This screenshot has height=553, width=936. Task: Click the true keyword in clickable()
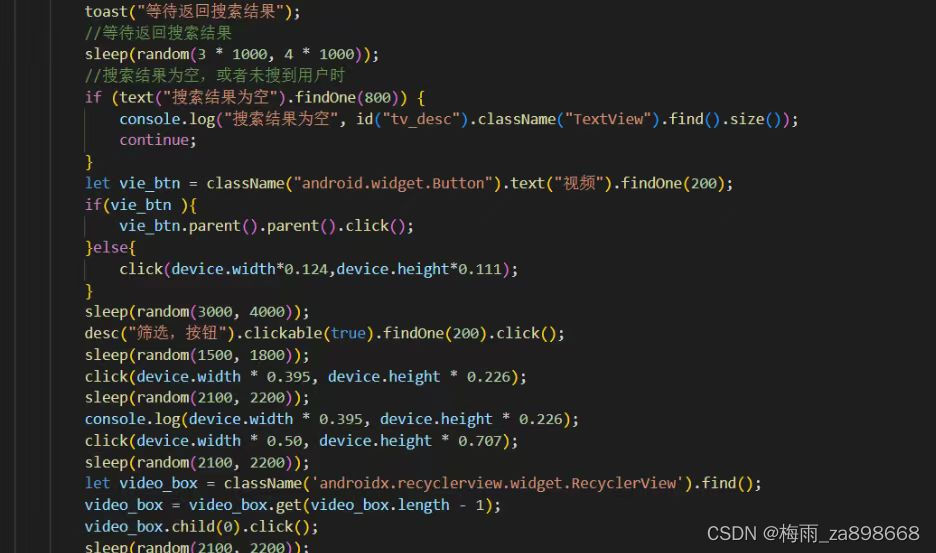point(348,333)
